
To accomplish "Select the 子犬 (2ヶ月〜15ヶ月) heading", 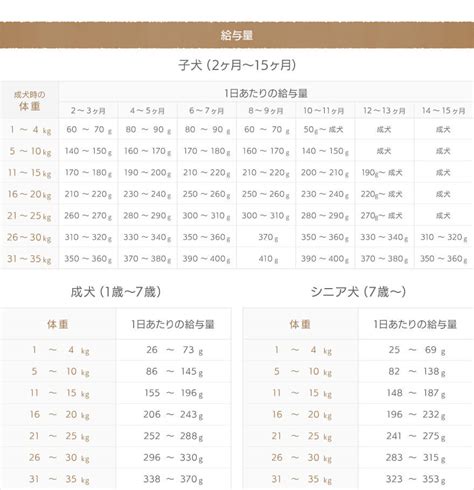I will [237, 65].
